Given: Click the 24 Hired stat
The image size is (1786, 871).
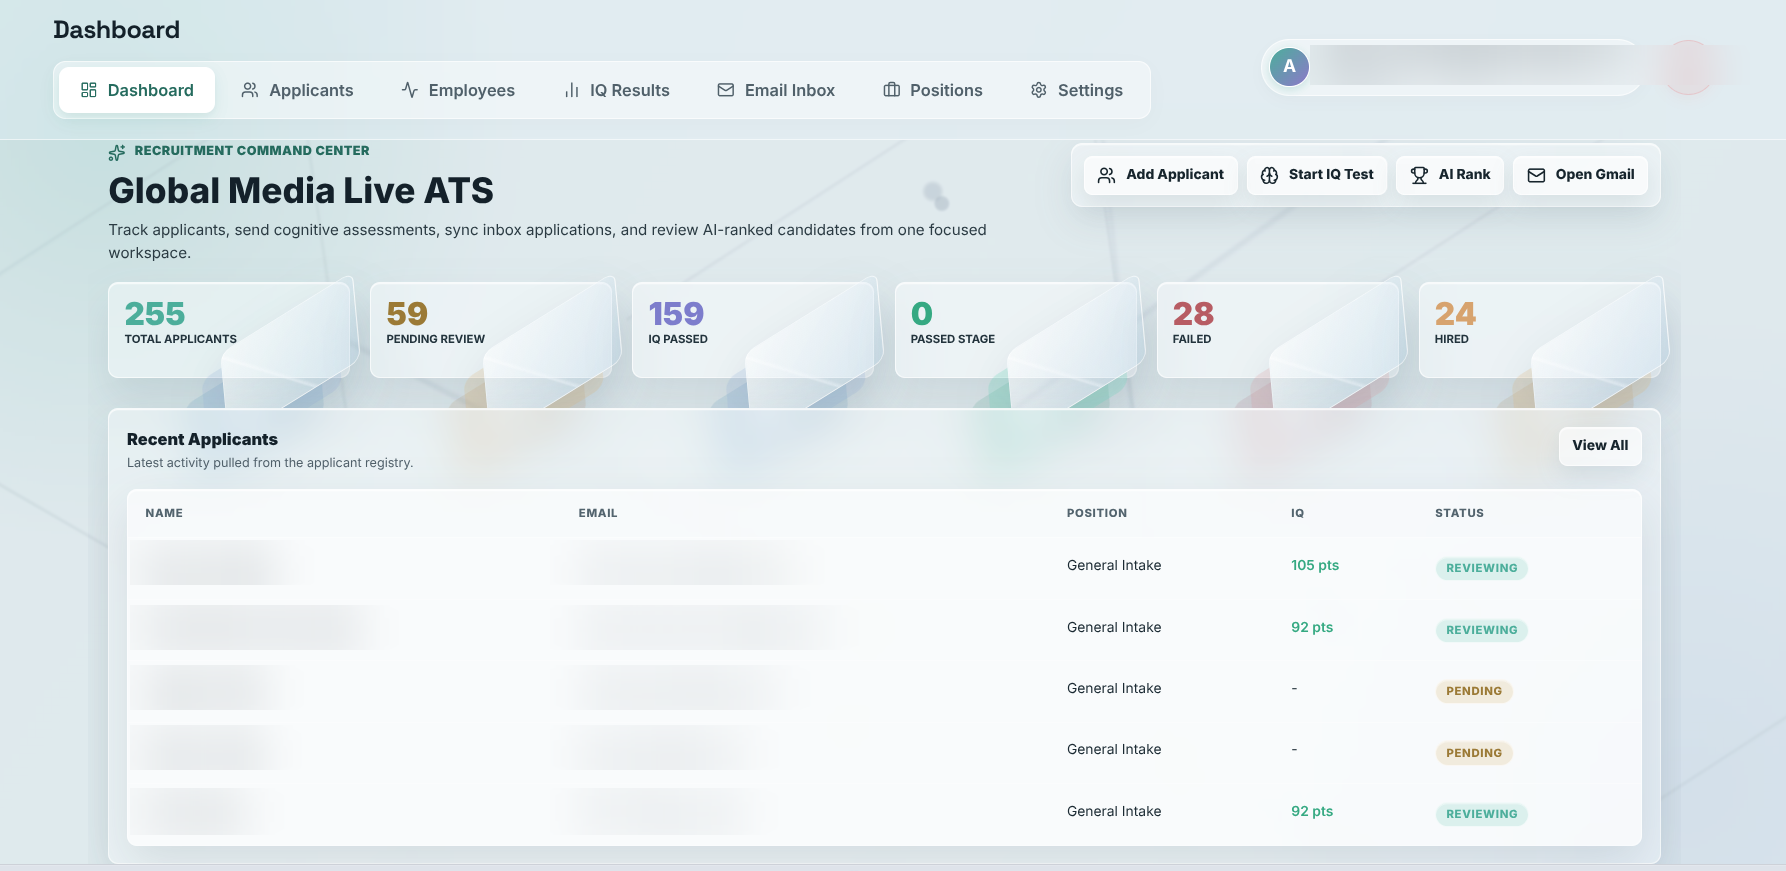Looking at the screenshot, I should click(1539, 330).
